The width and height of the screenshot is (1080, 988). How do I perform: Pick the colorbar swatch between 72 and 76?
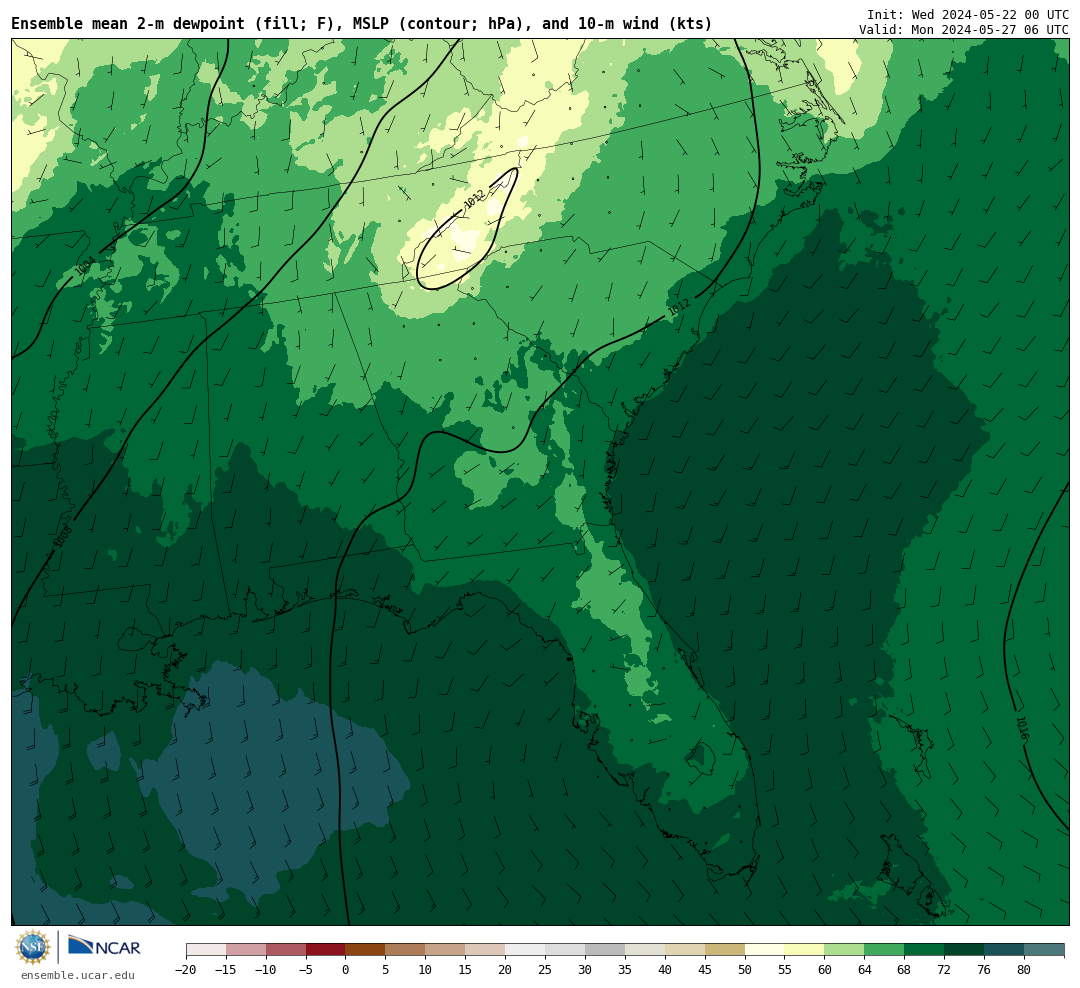(964, 950)
